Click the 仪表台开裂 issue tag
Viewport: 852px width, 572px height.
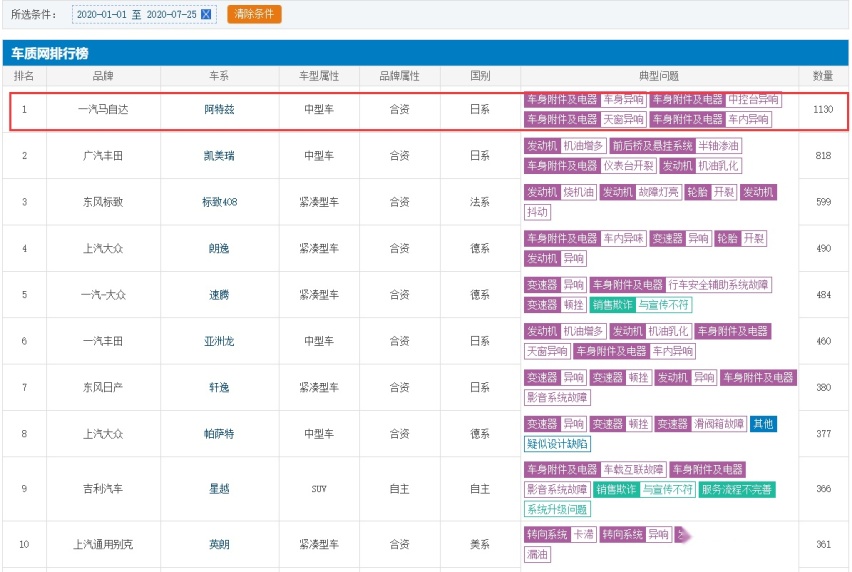pyautogui.click(x=628, y=166)
